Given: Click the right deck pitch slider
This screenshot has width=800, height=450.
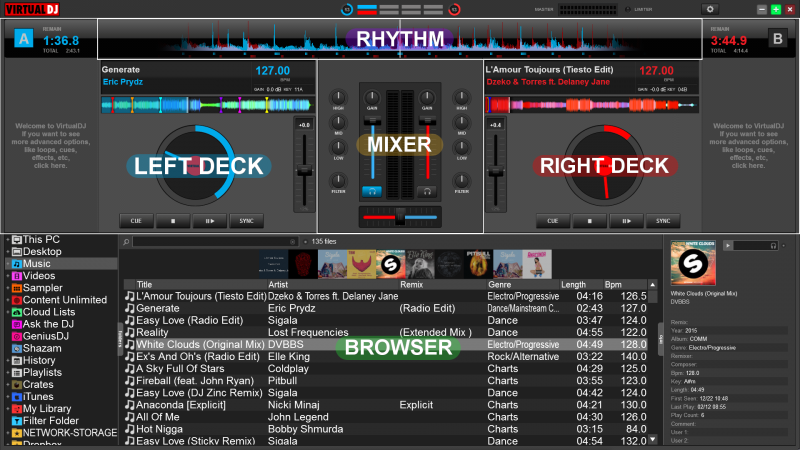Looking at the screenshot, I should point(495,172).
